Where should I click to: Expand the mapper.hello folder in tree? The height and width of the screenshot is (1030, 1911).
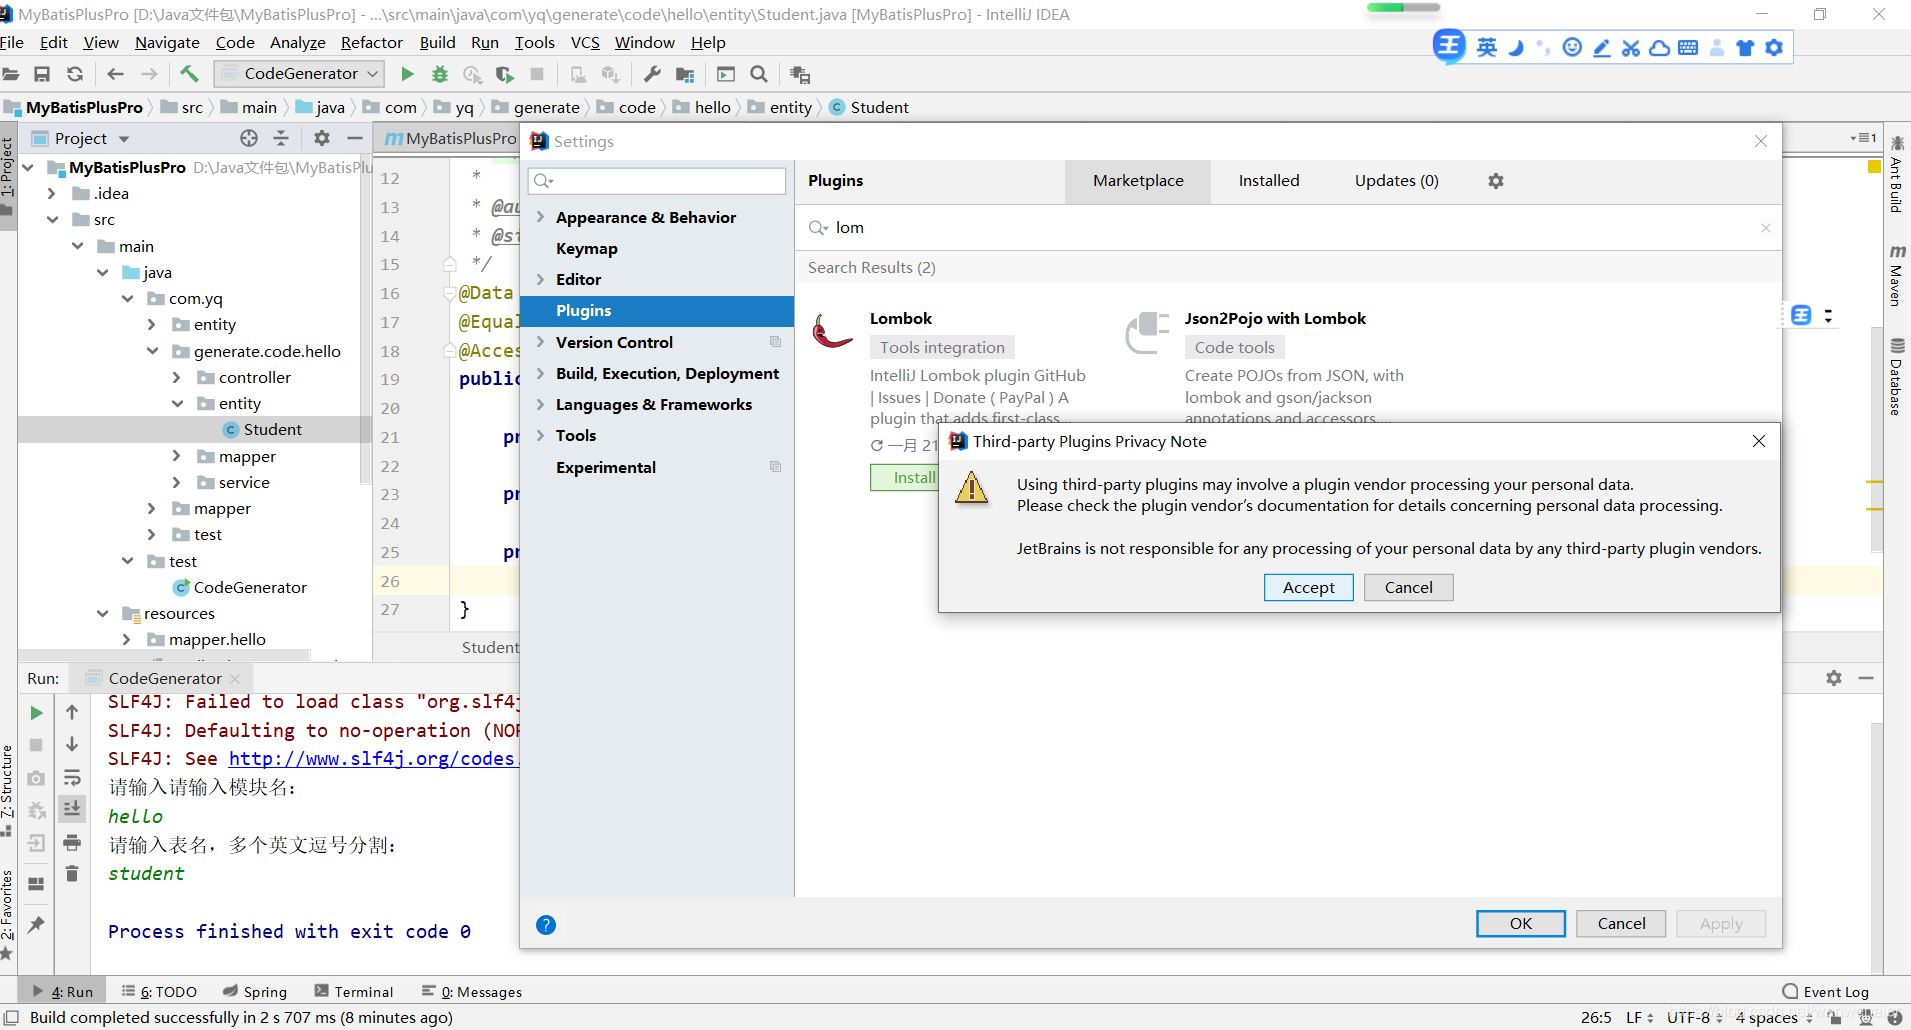pos(127,639)
